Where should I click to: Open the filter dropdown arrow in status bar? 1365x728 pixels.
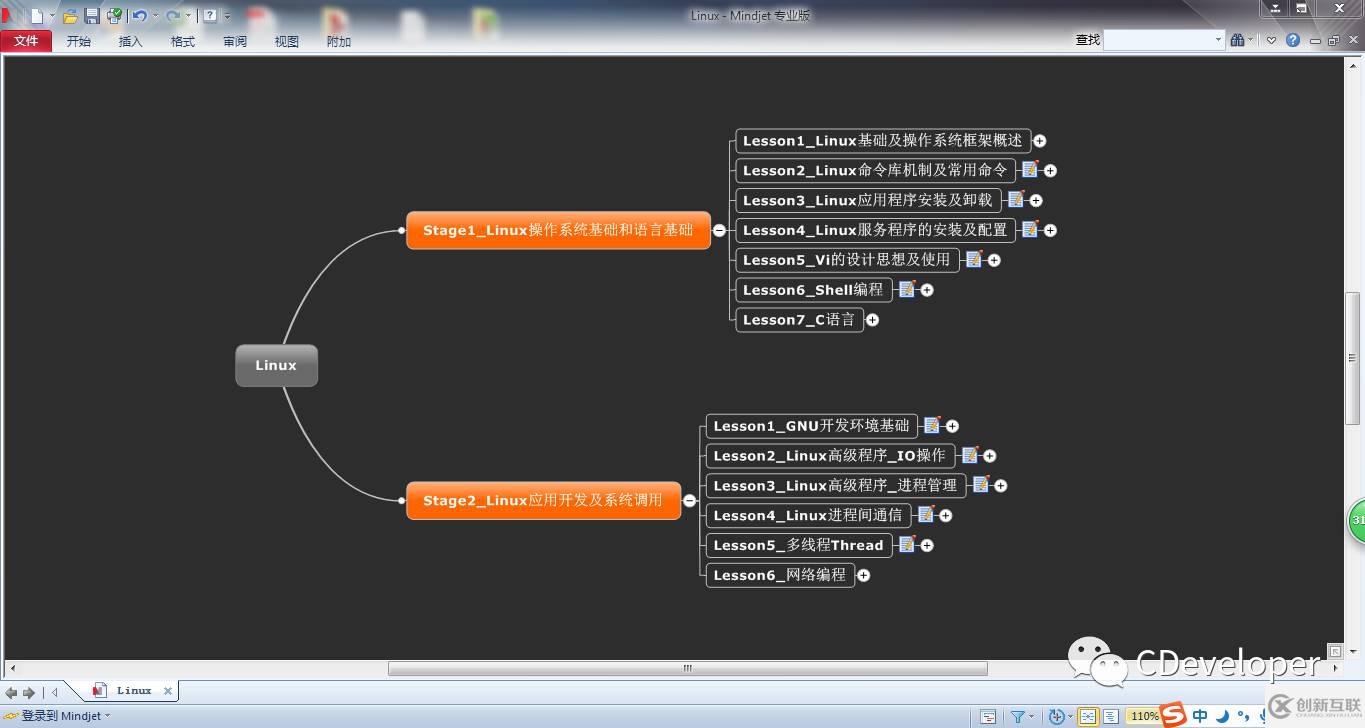click(1033, 716)
